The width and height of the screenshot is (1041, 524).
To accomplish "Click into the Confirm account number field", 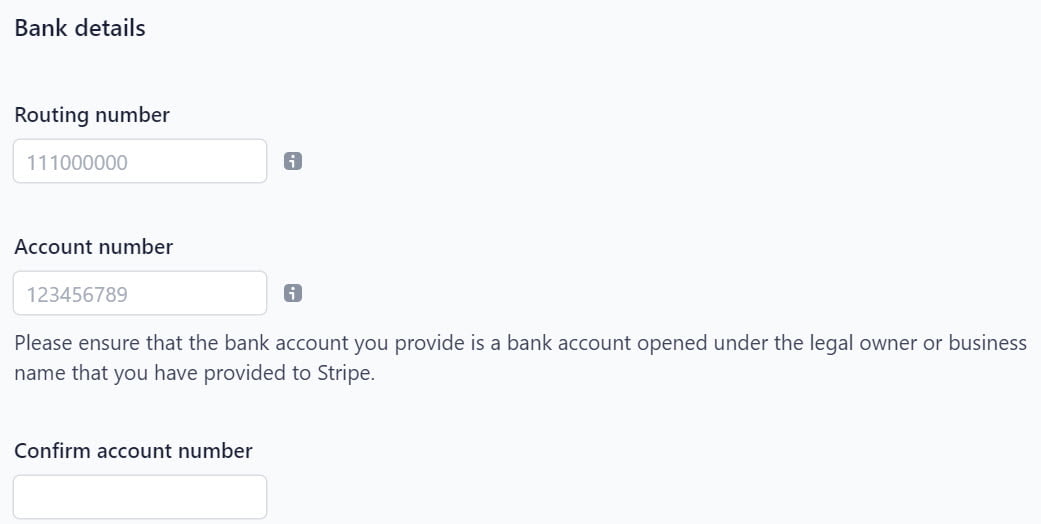I will coord(140,496).
